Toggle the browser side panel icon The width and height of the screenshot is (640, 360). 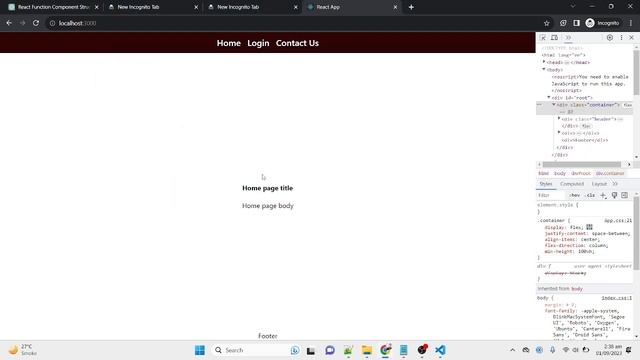[576, 23]
